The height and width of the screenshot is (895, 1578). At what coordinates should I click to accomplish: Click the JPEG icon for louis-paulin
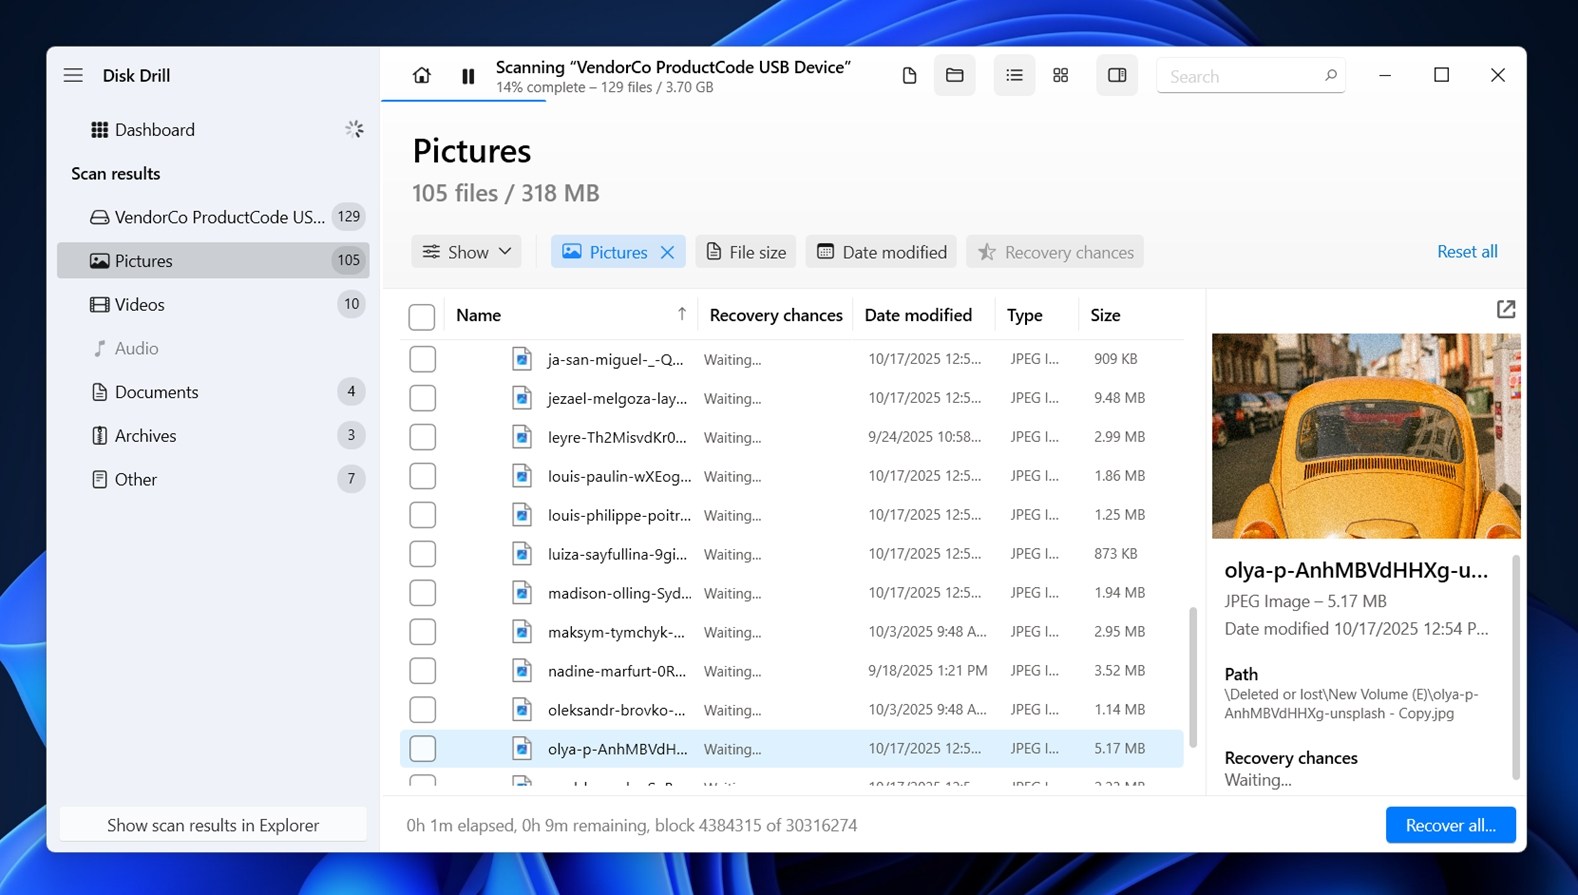522,476
